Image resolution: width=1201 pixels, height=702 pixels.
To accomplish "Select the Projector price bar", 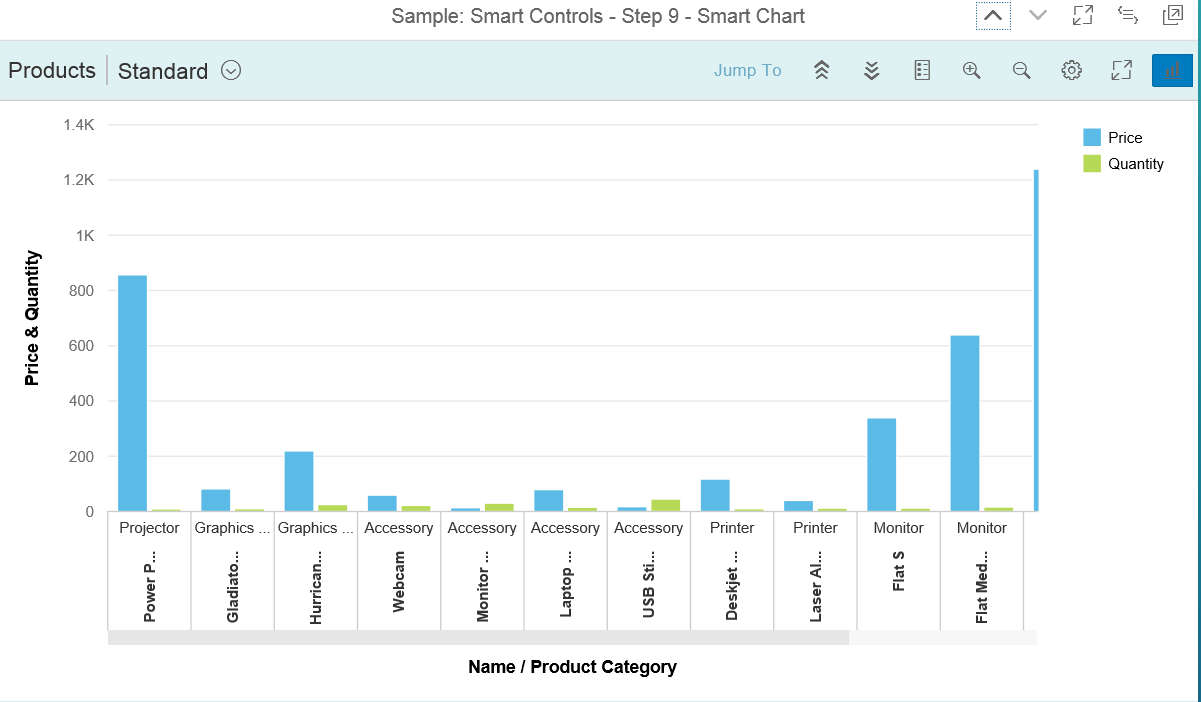I will point(132,393).
